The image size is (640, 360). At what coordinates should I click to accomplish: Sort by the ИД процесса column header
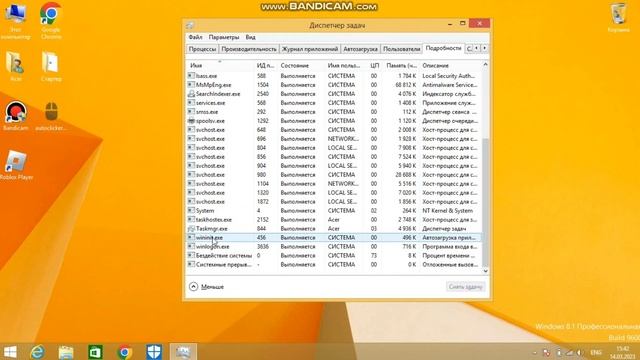265,65
